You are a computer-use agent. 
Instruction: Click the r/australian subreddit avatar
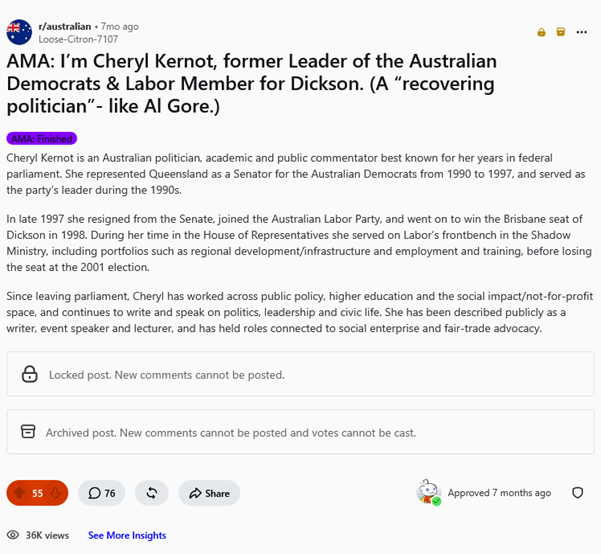tap(19, 32)
